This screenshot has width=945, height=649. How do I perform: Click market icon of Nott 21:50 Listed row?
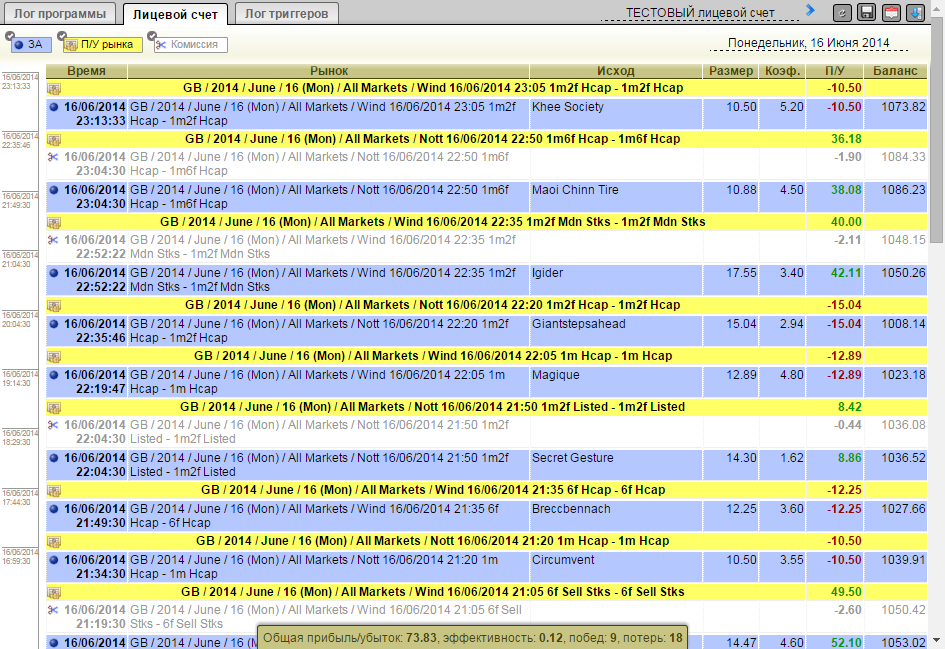(54, 408)
